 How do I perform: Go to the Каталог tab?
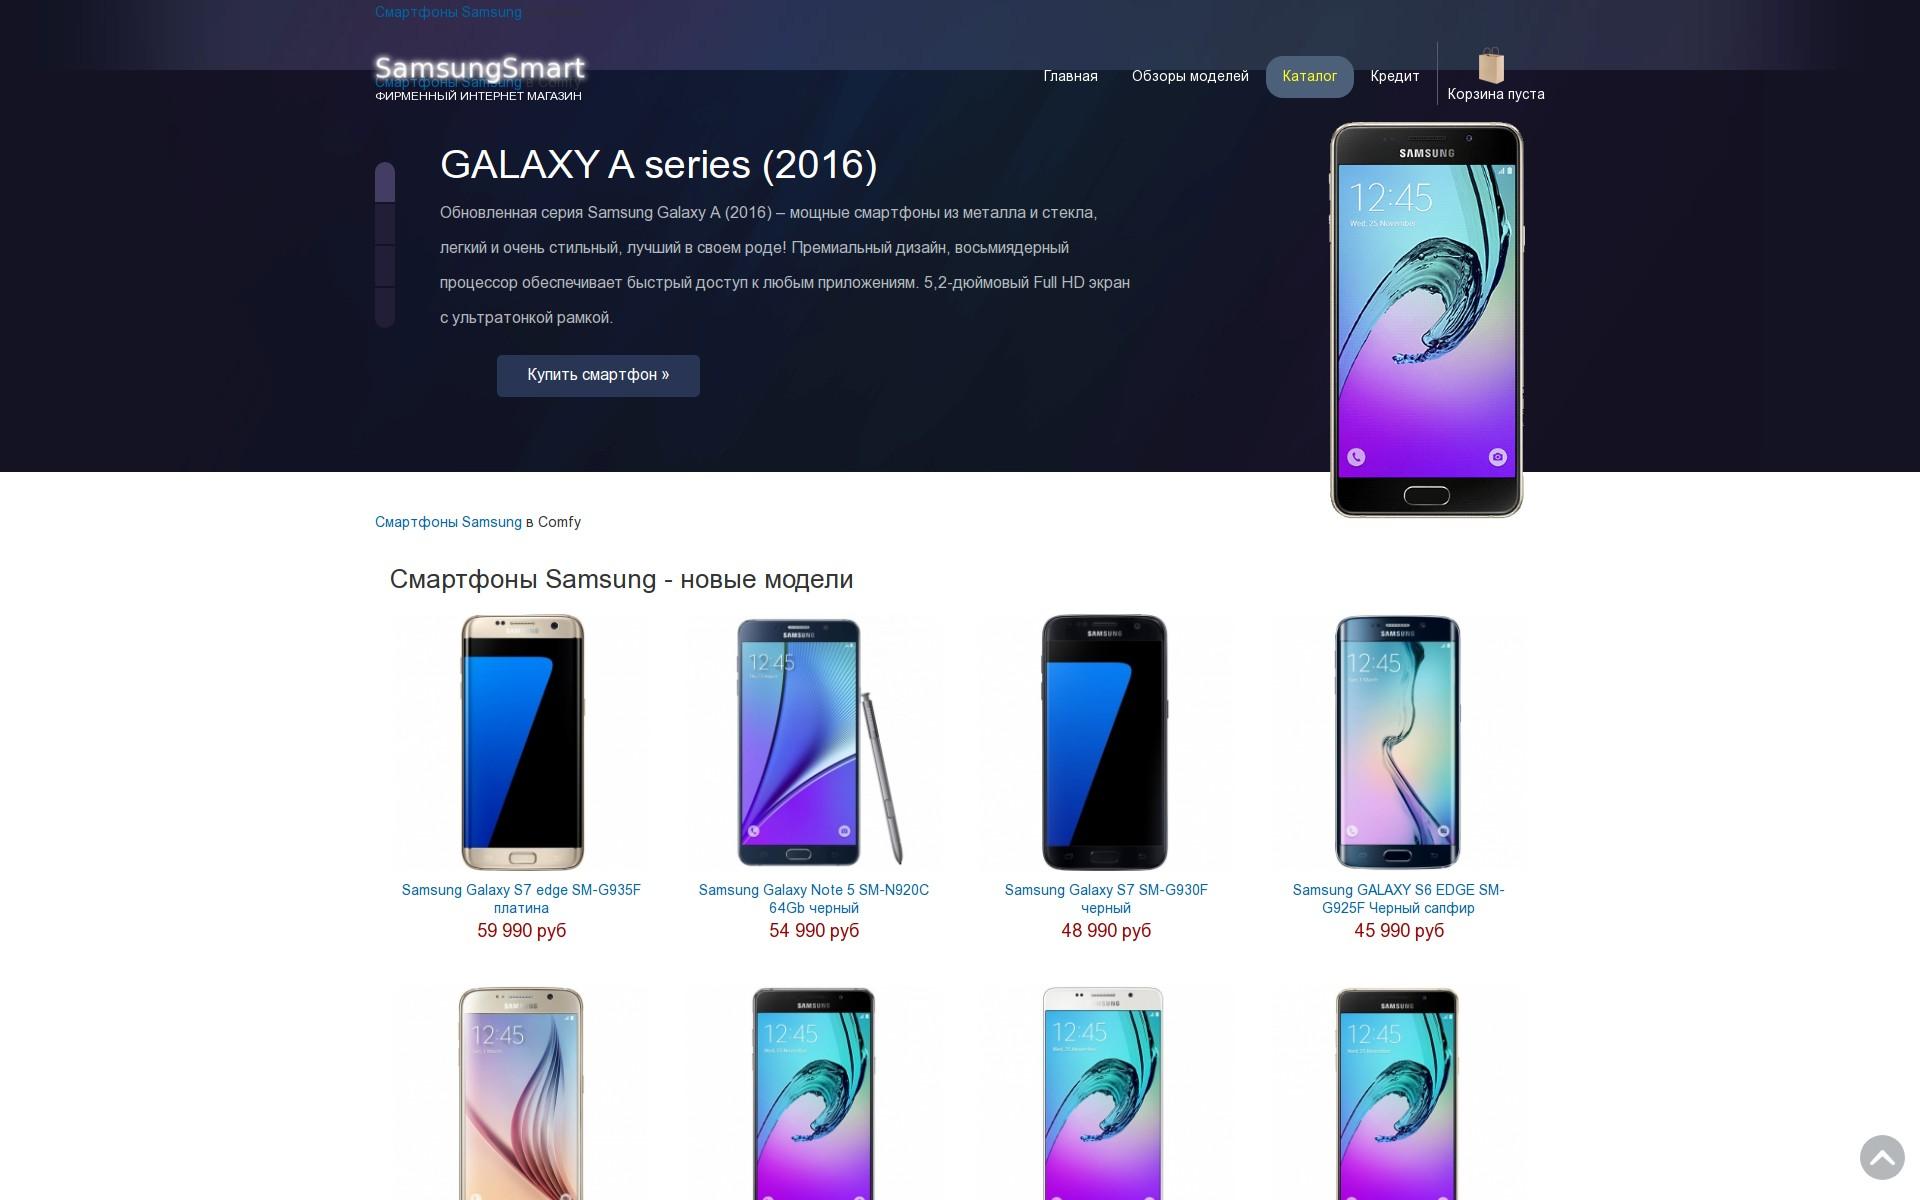[x=1309, y=77]
